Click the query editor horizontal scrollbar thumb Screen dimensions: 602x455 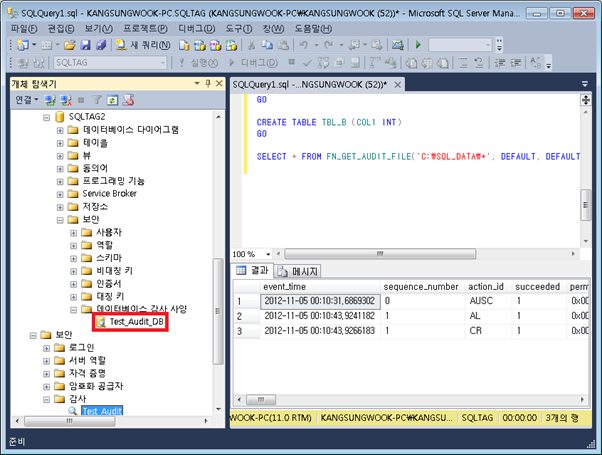coord(380,254)
